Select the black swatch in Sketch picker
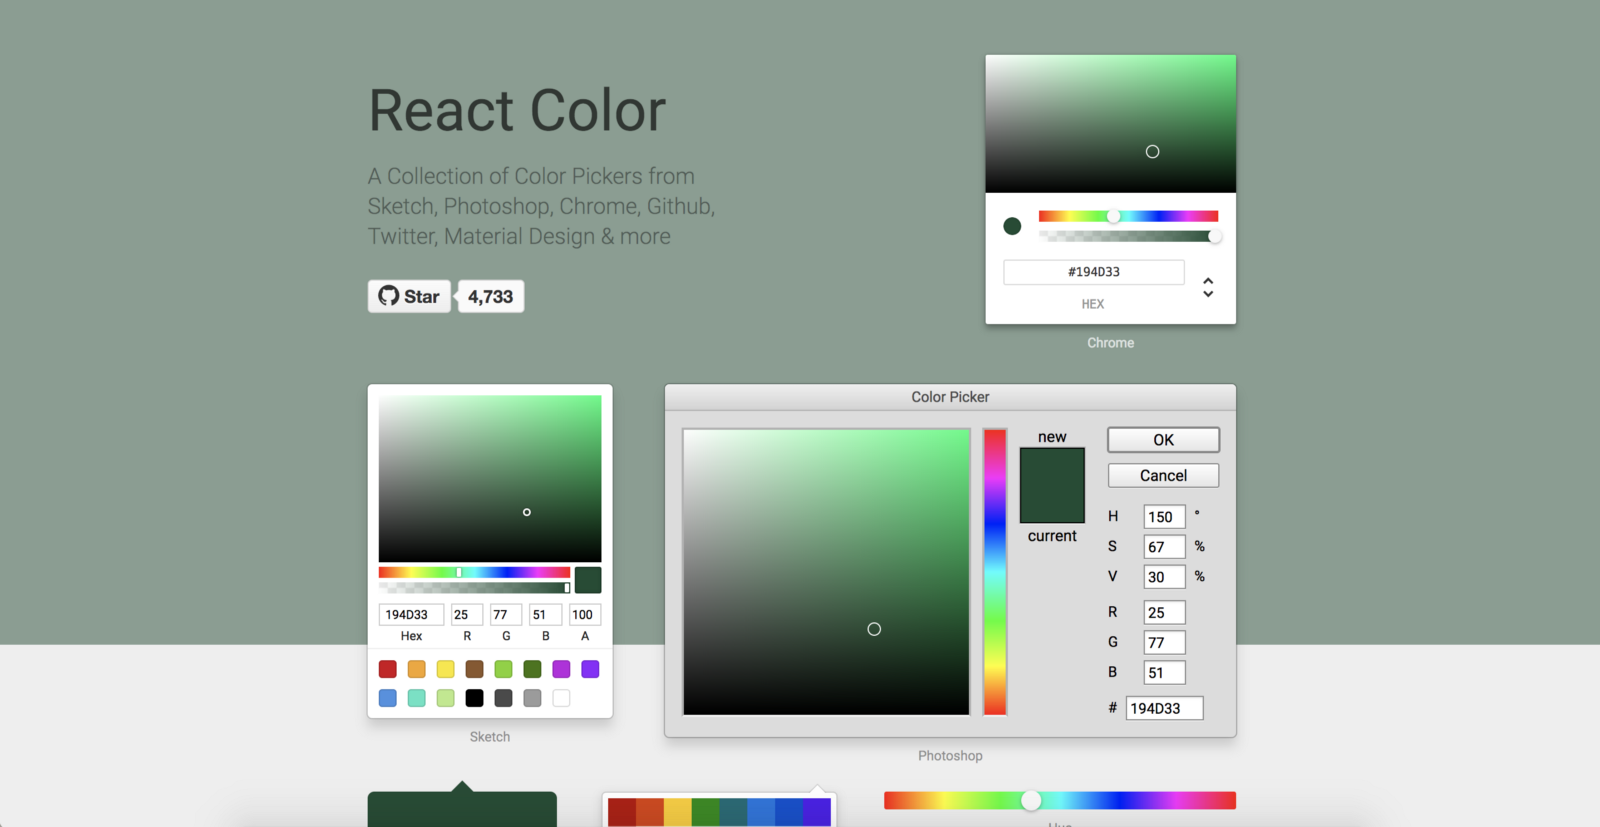 (x=475, y=698)
